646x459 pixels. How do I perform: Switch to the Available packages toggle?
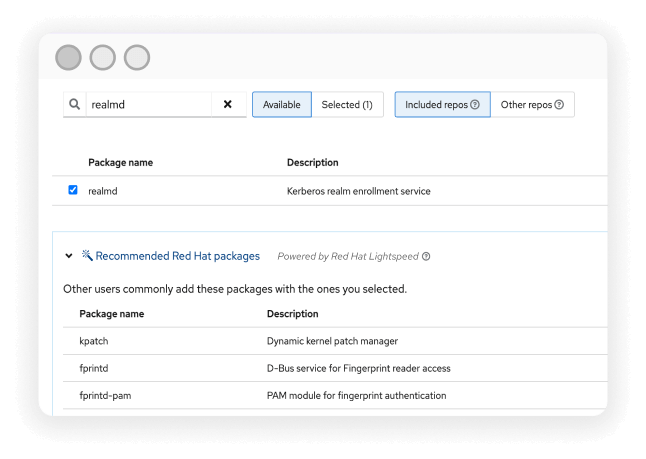(281, 105)
